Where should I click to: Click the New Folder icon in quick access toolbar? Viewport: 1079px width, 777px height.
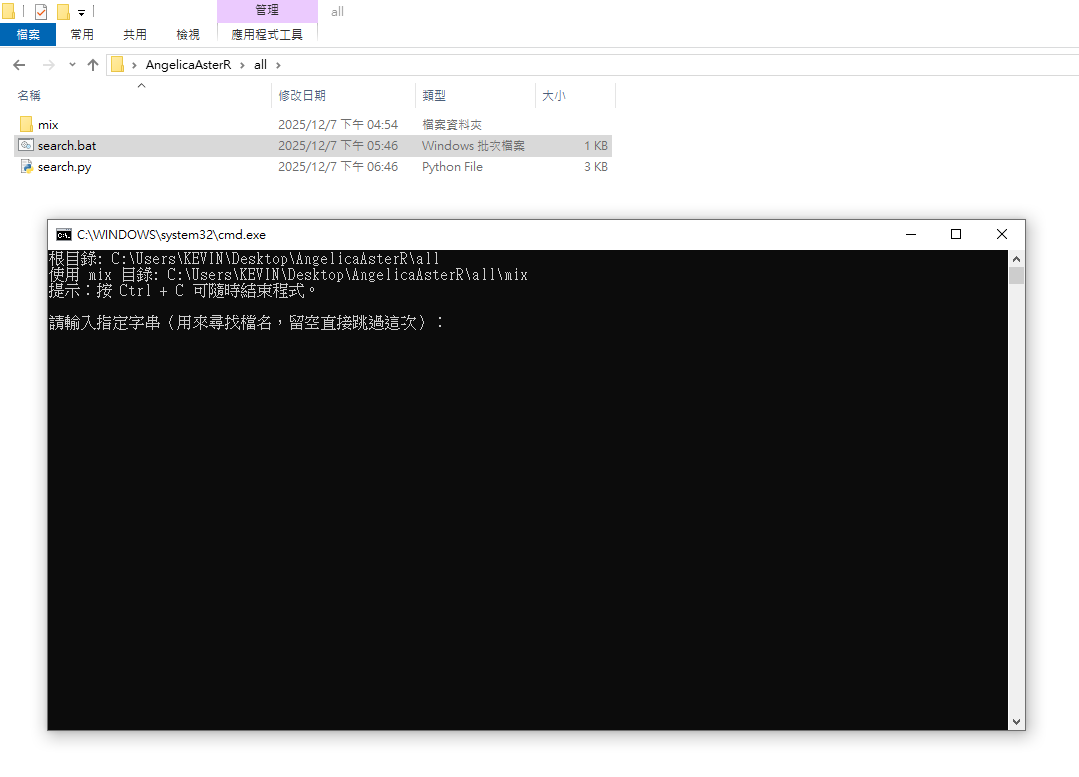pyautogui.click(x=63, y=12)
